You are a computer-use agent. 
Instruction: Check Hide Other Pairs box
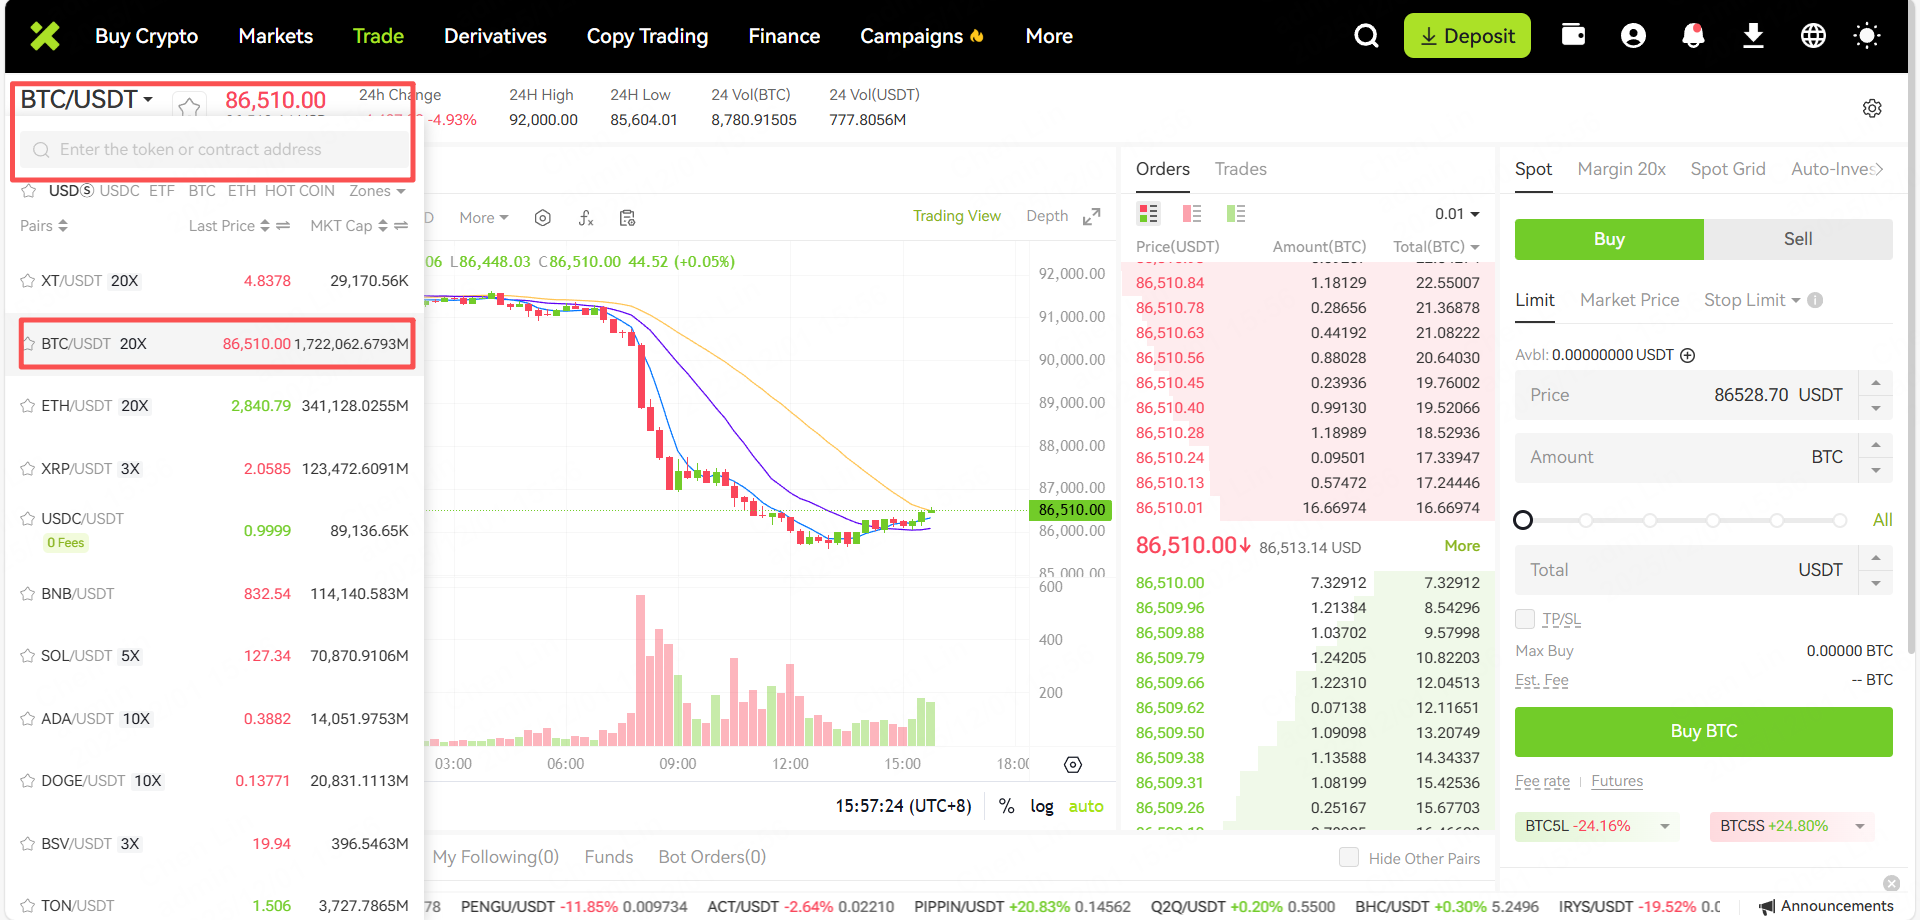pyautogui.click(x=1349, y=858)
